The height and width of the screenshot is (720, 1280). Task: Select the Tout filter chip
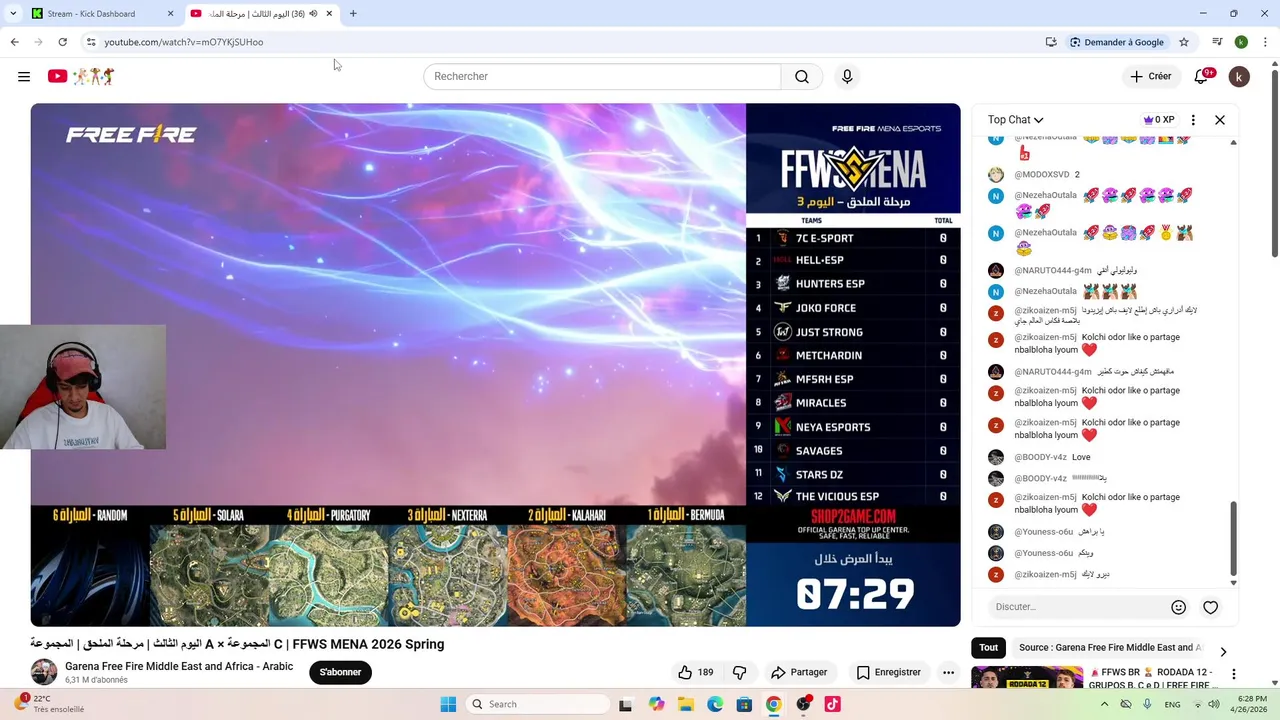point(989,648)
